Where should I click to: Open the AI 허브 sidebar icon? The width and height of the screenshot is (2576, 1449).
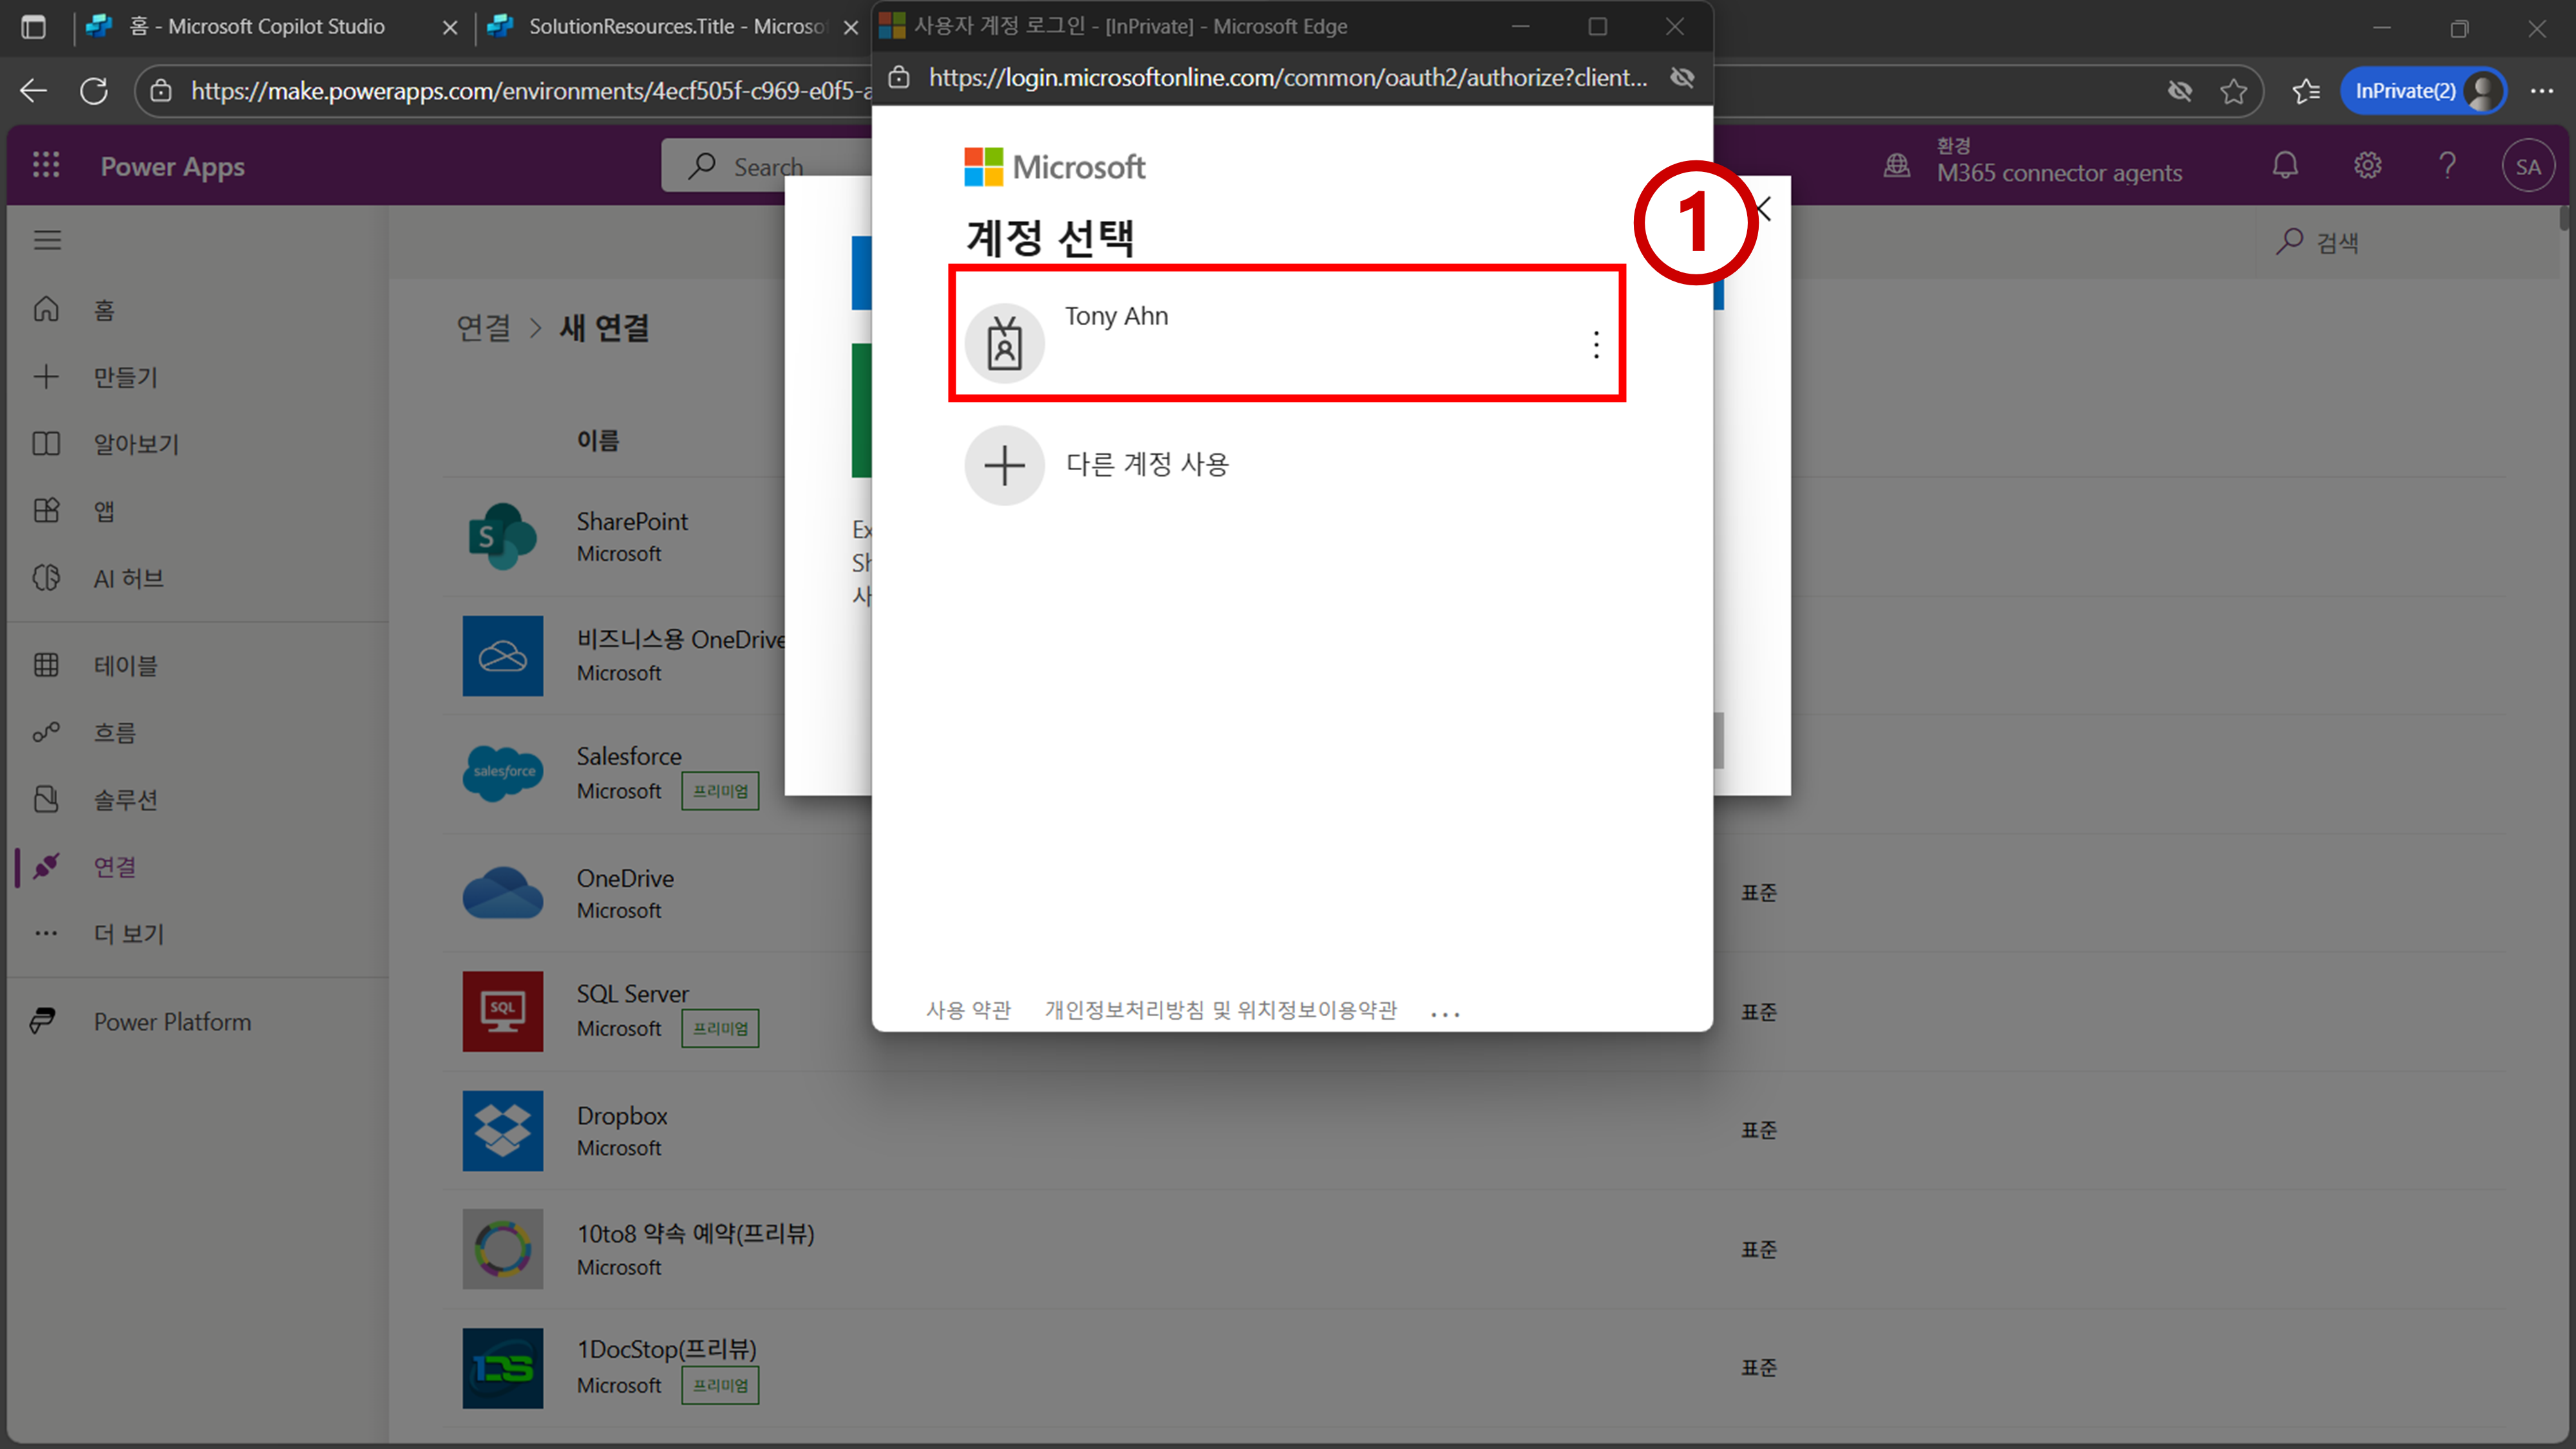tap(46, 578)
